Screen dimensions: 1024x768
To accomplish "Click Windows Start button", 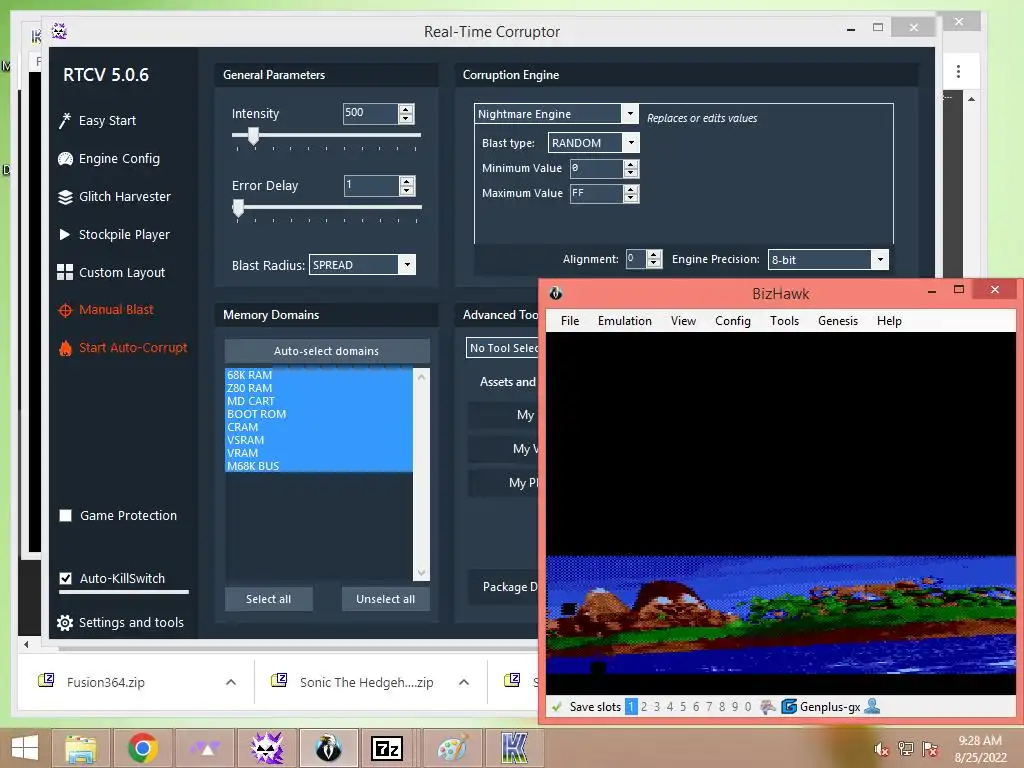I will (x=24, y=748).
